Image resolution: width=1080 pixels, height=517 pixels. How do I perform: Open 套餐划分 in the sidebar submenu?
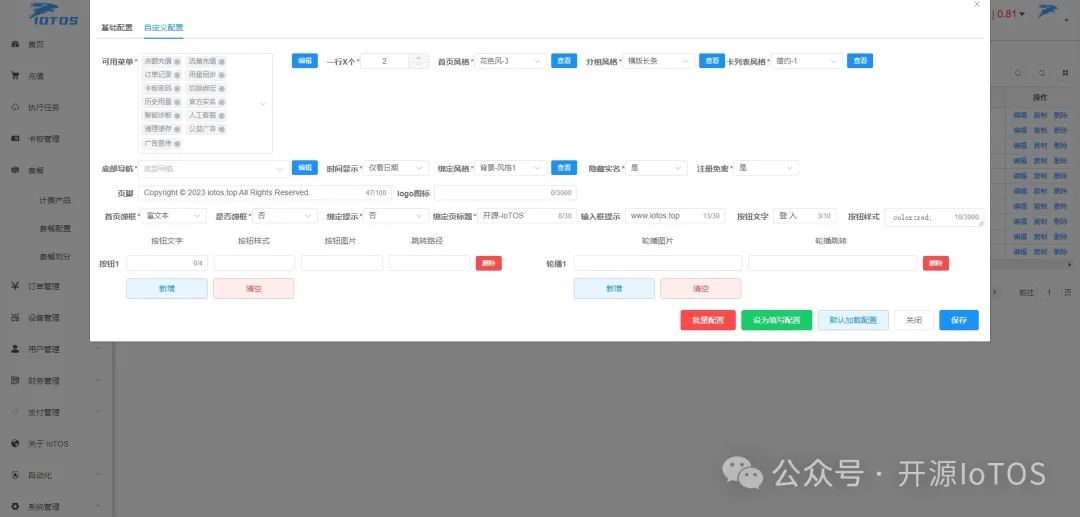55,256
